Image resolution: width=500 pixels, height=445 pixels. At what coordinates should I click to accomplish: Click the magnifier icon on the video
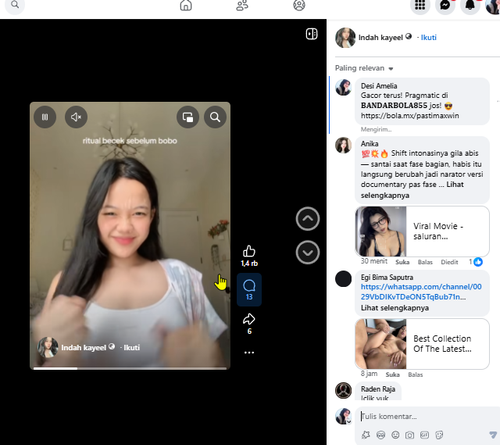click(x=215, y=117)
